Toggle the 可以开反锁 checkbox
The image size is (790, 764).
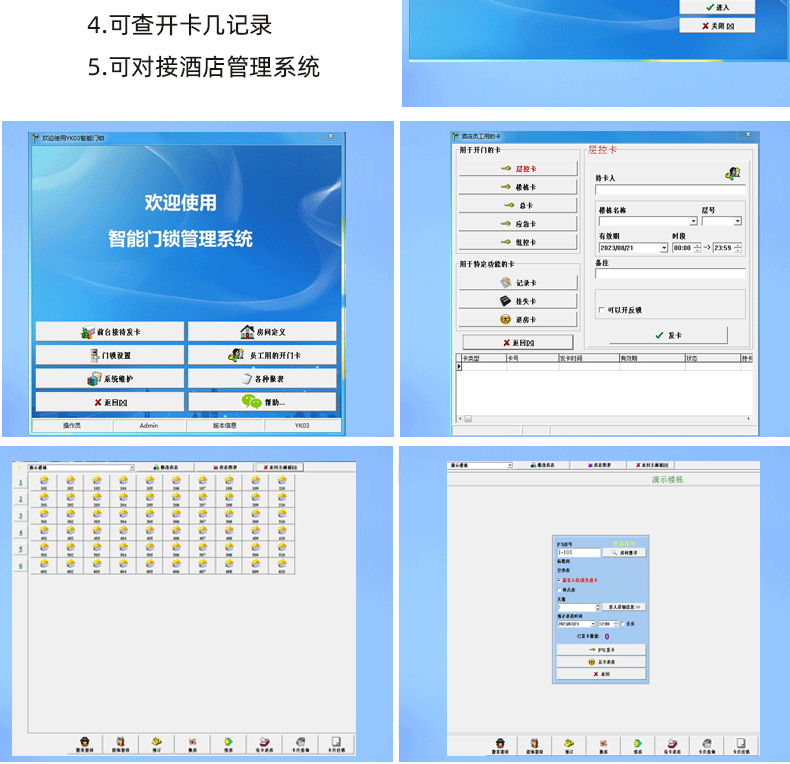click(x=601, y=310)
